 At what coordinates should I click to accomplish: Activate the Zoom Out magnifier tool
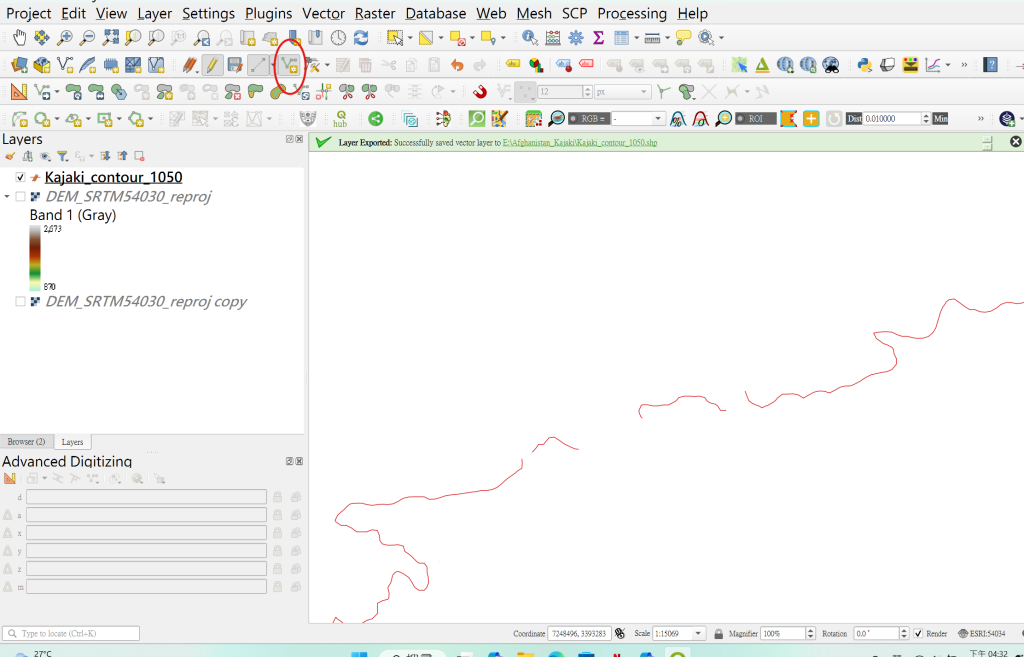coord(87,38)
